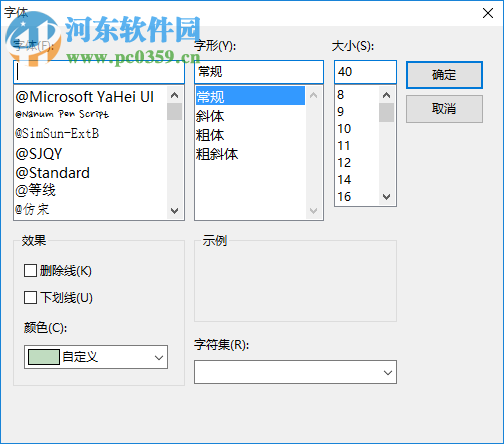Select font size 12
This screenshot has height=444, width=504.
pyautogui.click(x=357, y=163)
